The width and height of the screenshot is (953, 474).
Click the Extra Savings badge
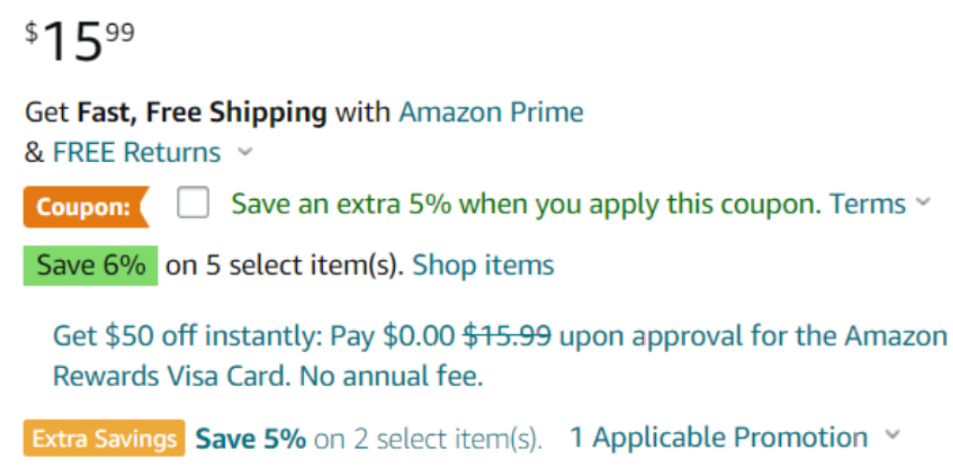coord(104,438)
